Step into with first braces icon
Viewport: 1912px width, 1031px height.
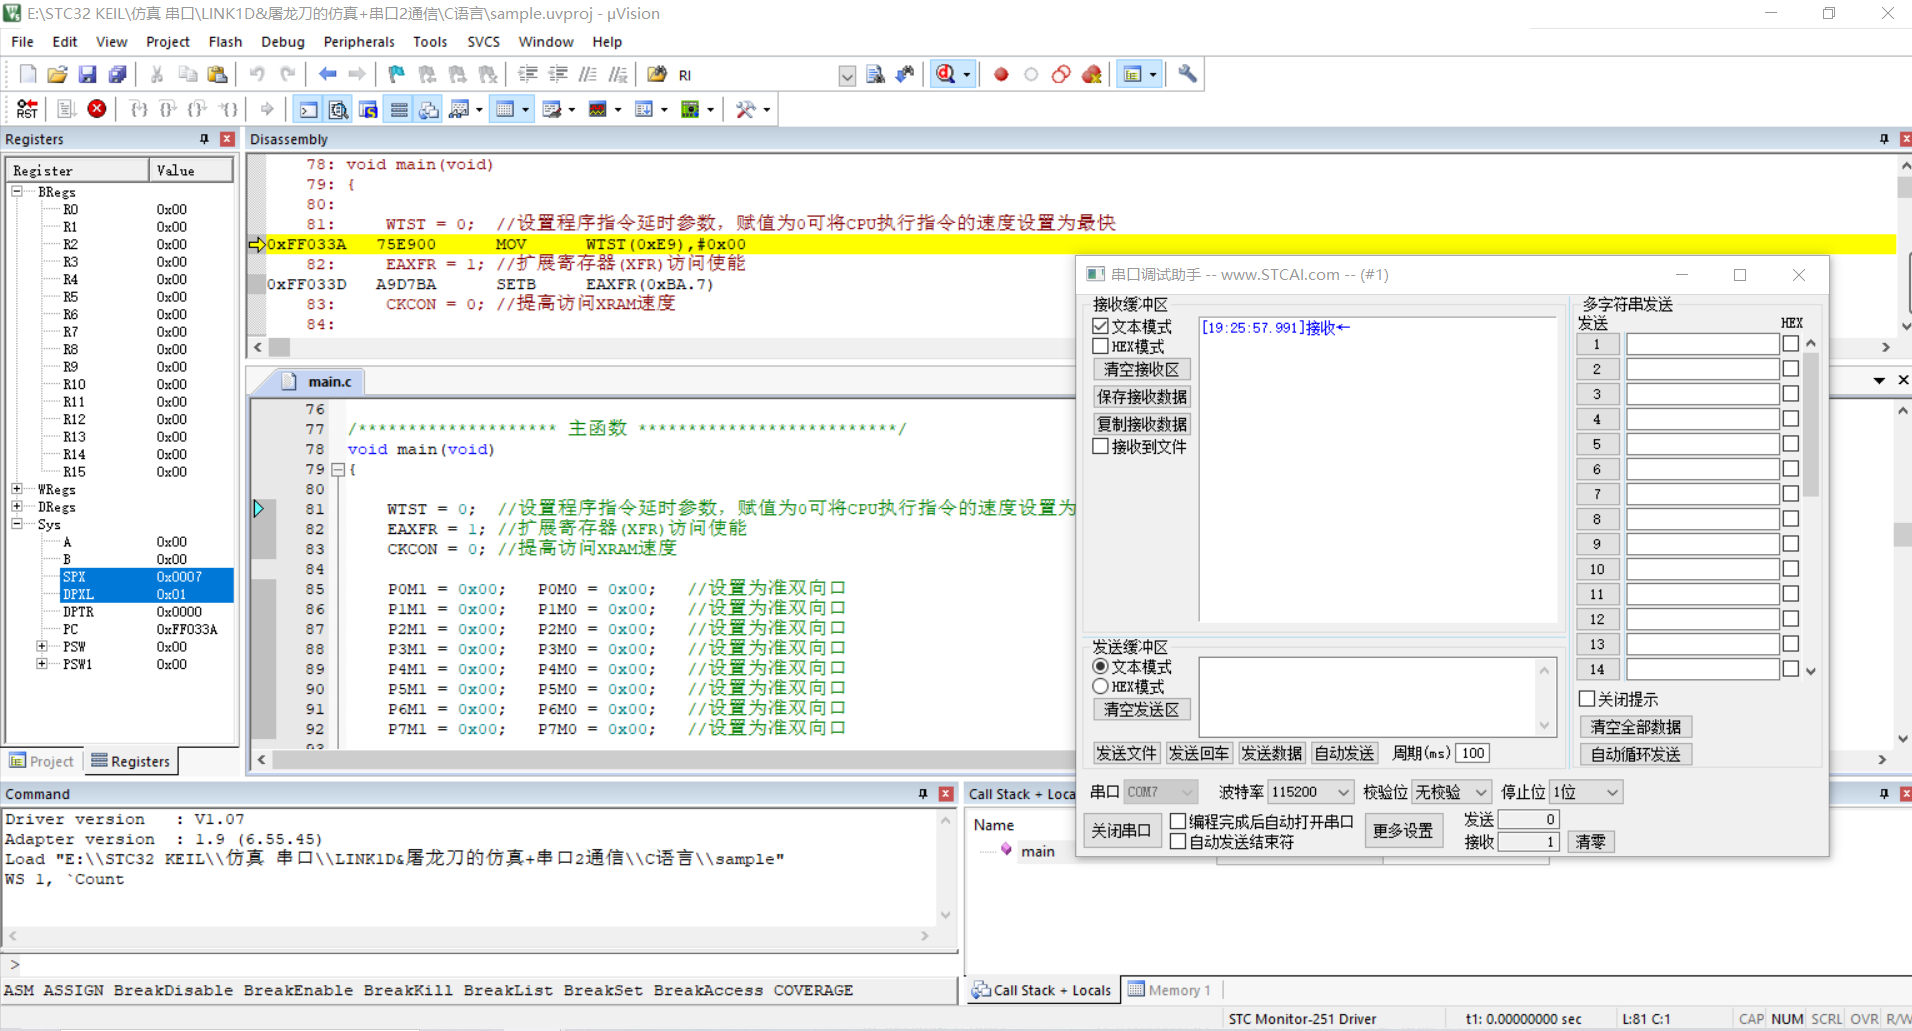(139, 109)
